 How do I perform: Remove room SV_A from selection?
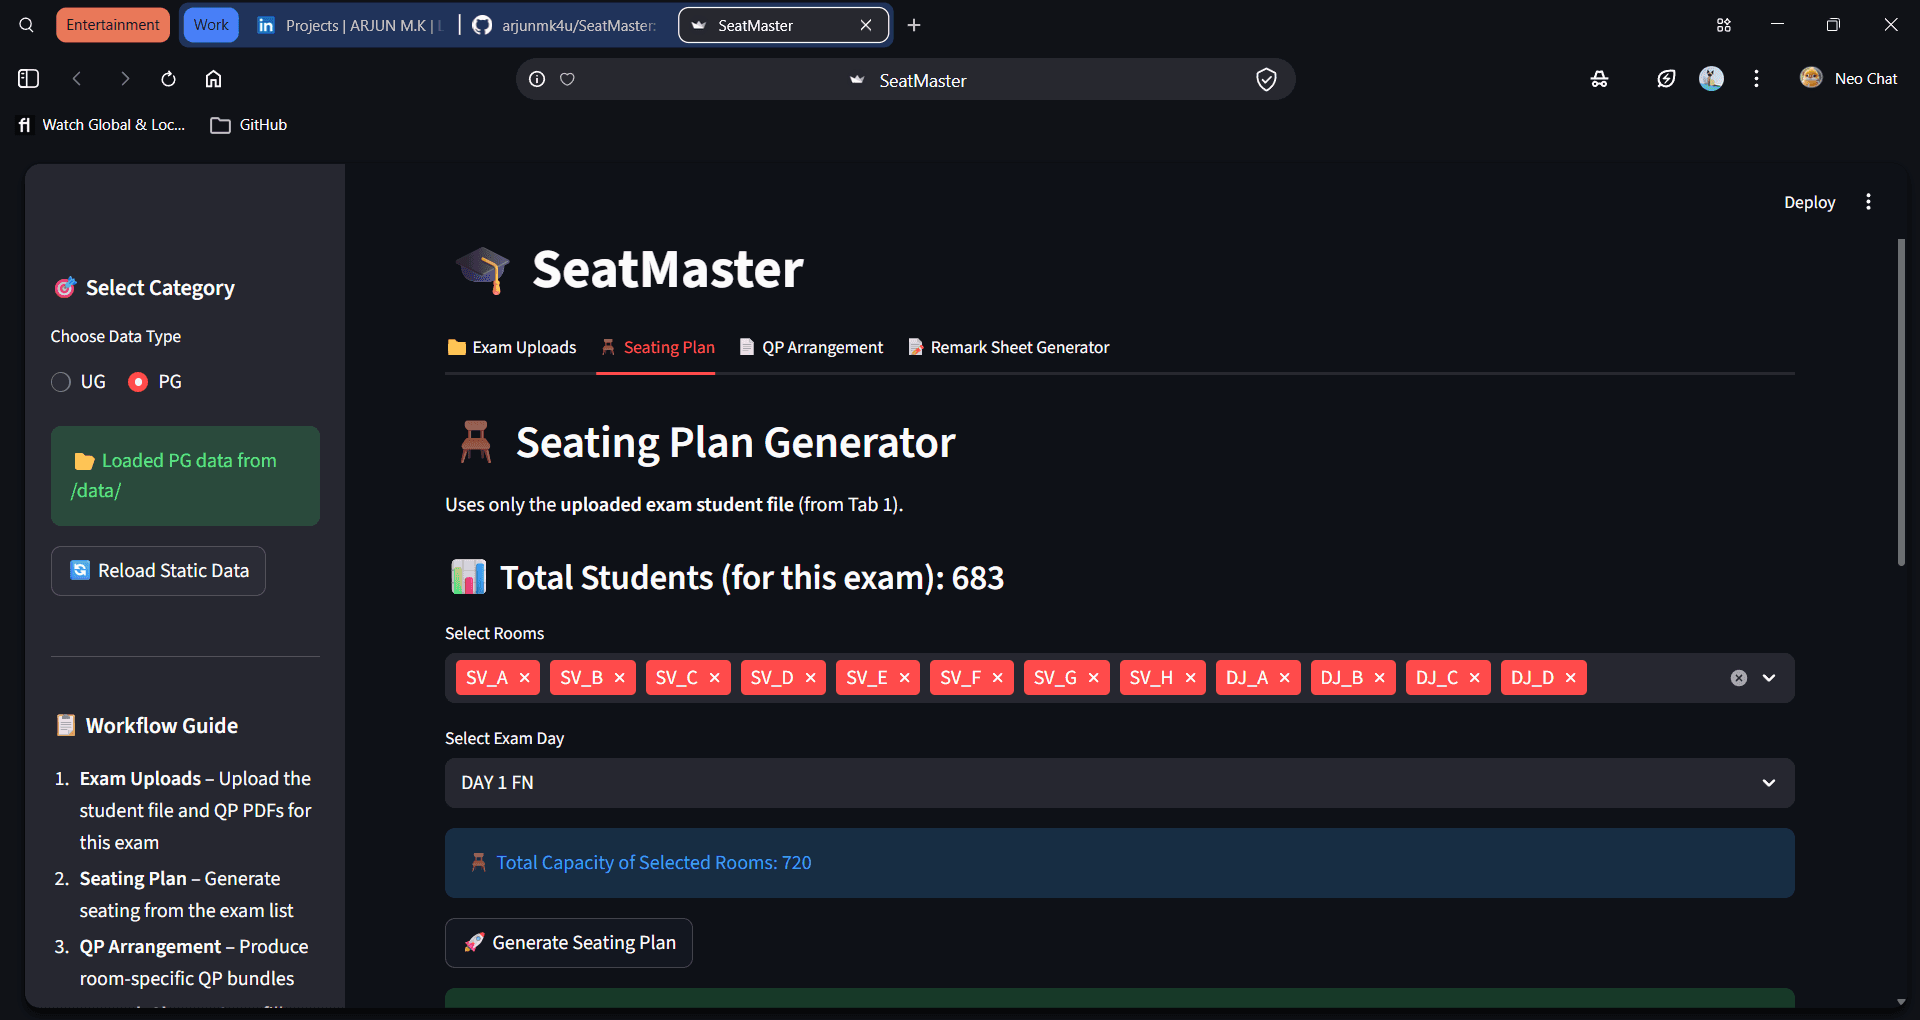pyautogui.click(x=524, y=678)
